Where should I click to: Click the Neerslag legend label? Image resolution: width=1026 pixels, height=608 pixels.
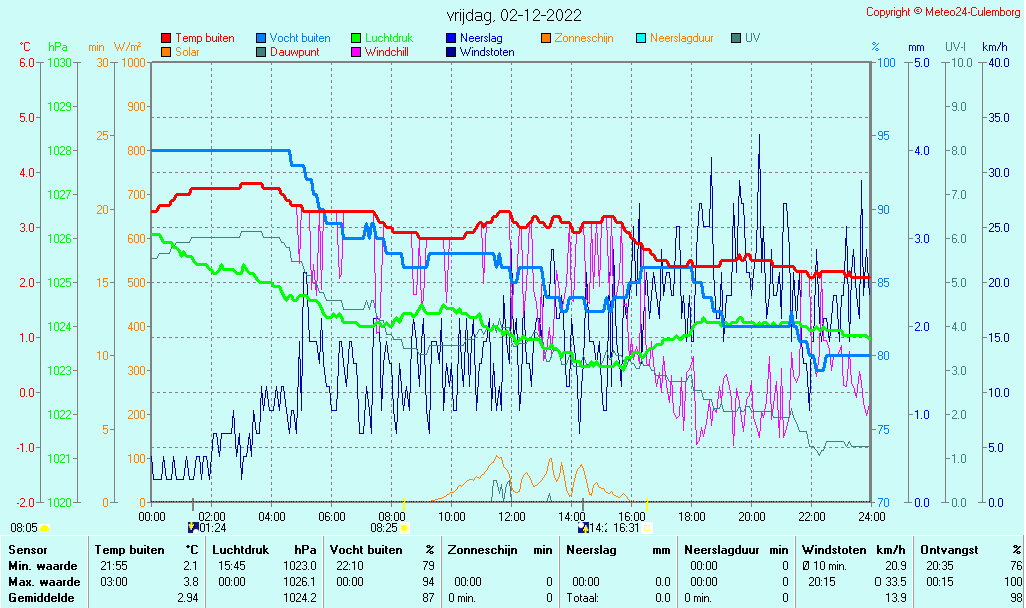click(x=481, y=39)
